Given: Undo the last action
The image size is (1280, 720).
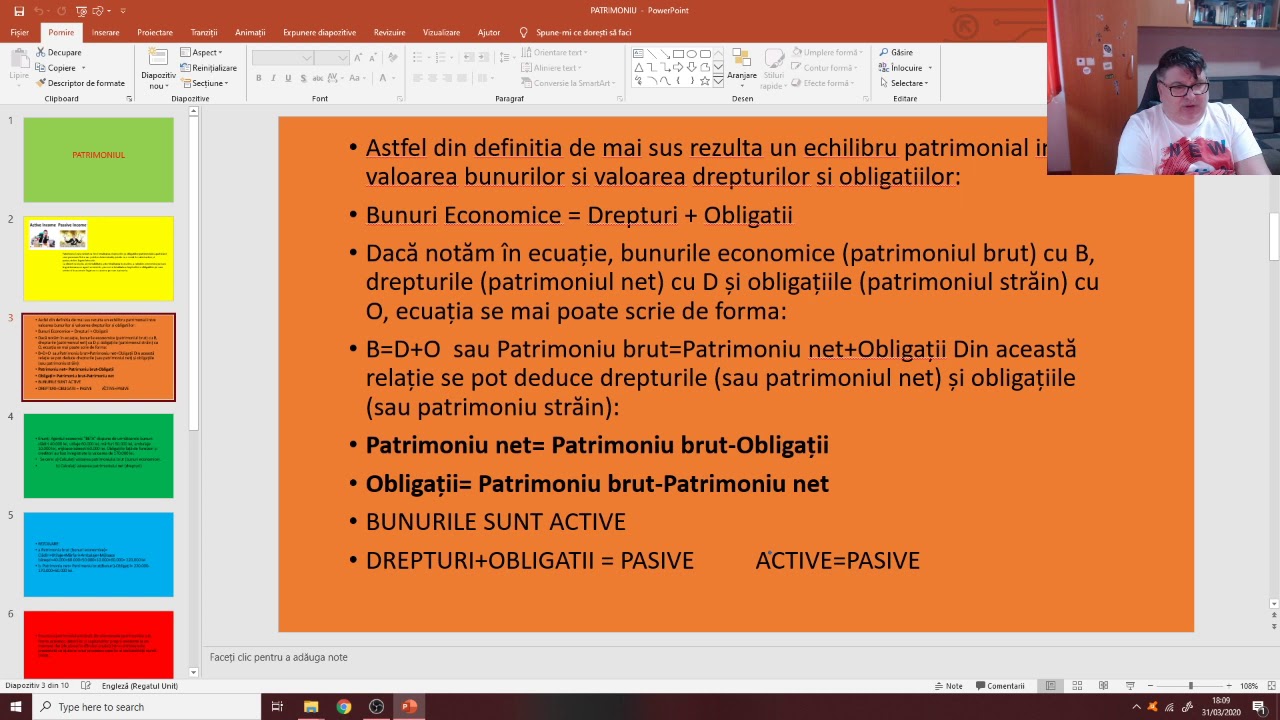Looking at the screenshot, I should [x=40, y=11].
